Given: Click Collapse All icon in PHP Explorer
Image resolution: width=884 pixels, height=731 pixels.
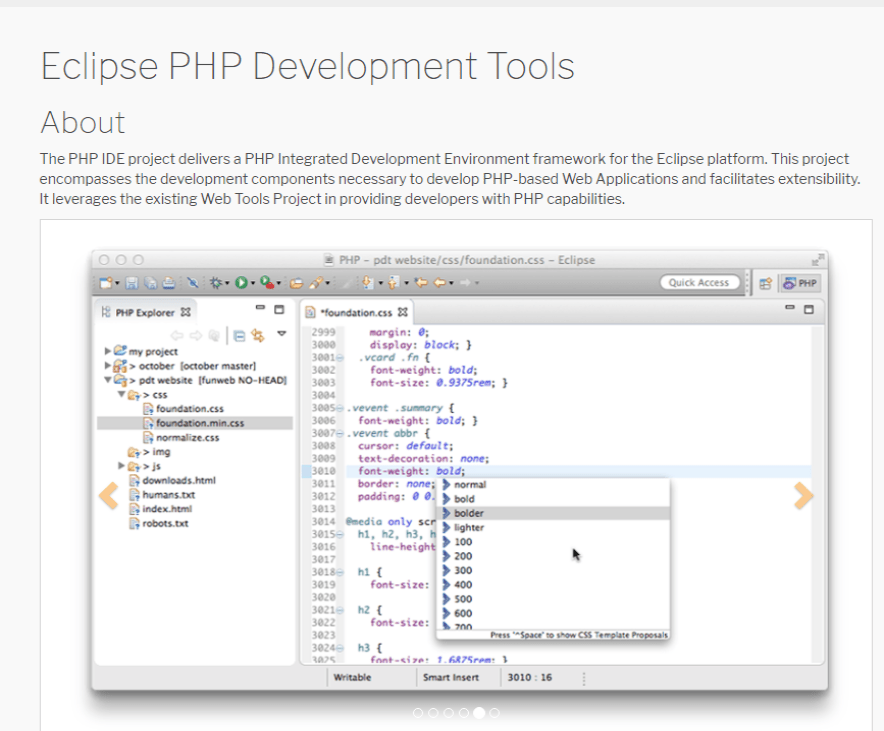Looking at the screenshot, I should (x=239, y=336).
